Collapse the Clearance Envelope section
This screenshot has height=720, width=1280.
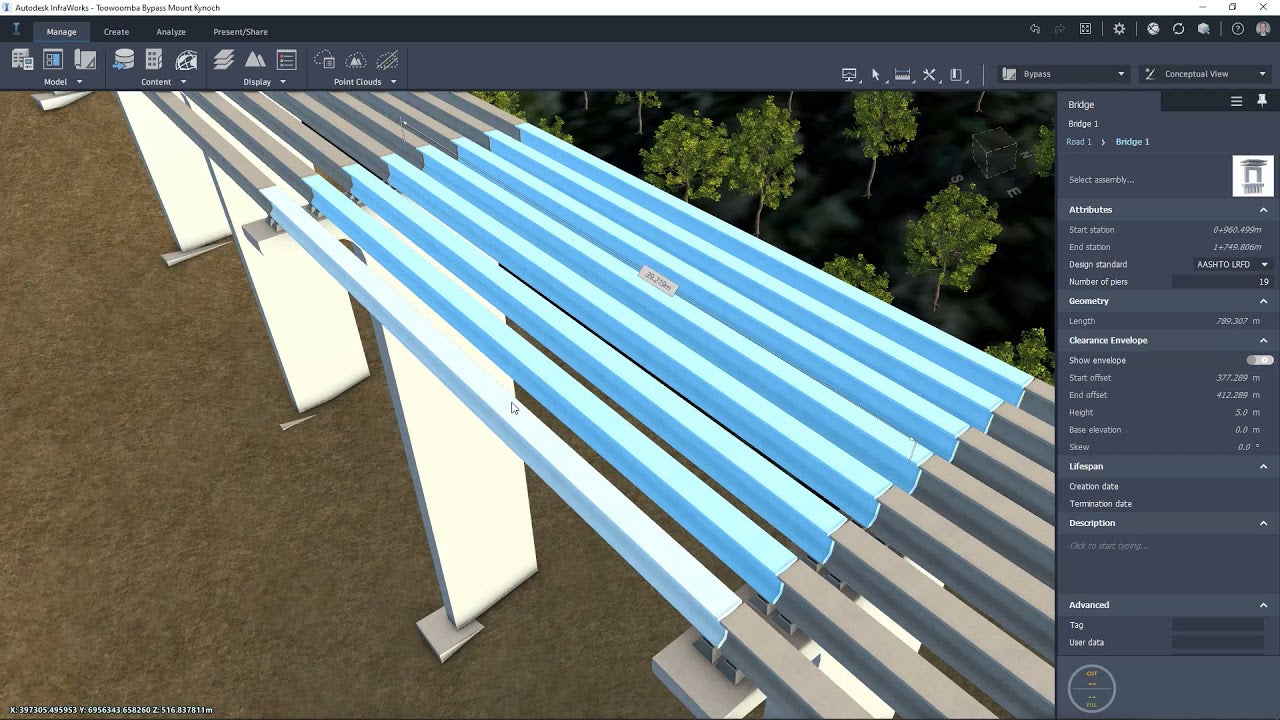tap(1263, 340)
